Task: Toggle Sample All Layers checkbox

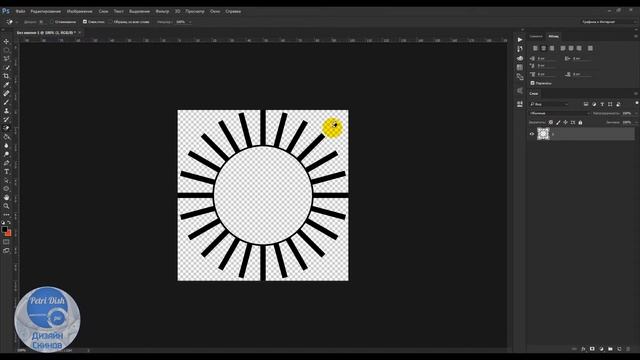Action: pyautogui.click(x=111, y=22)
